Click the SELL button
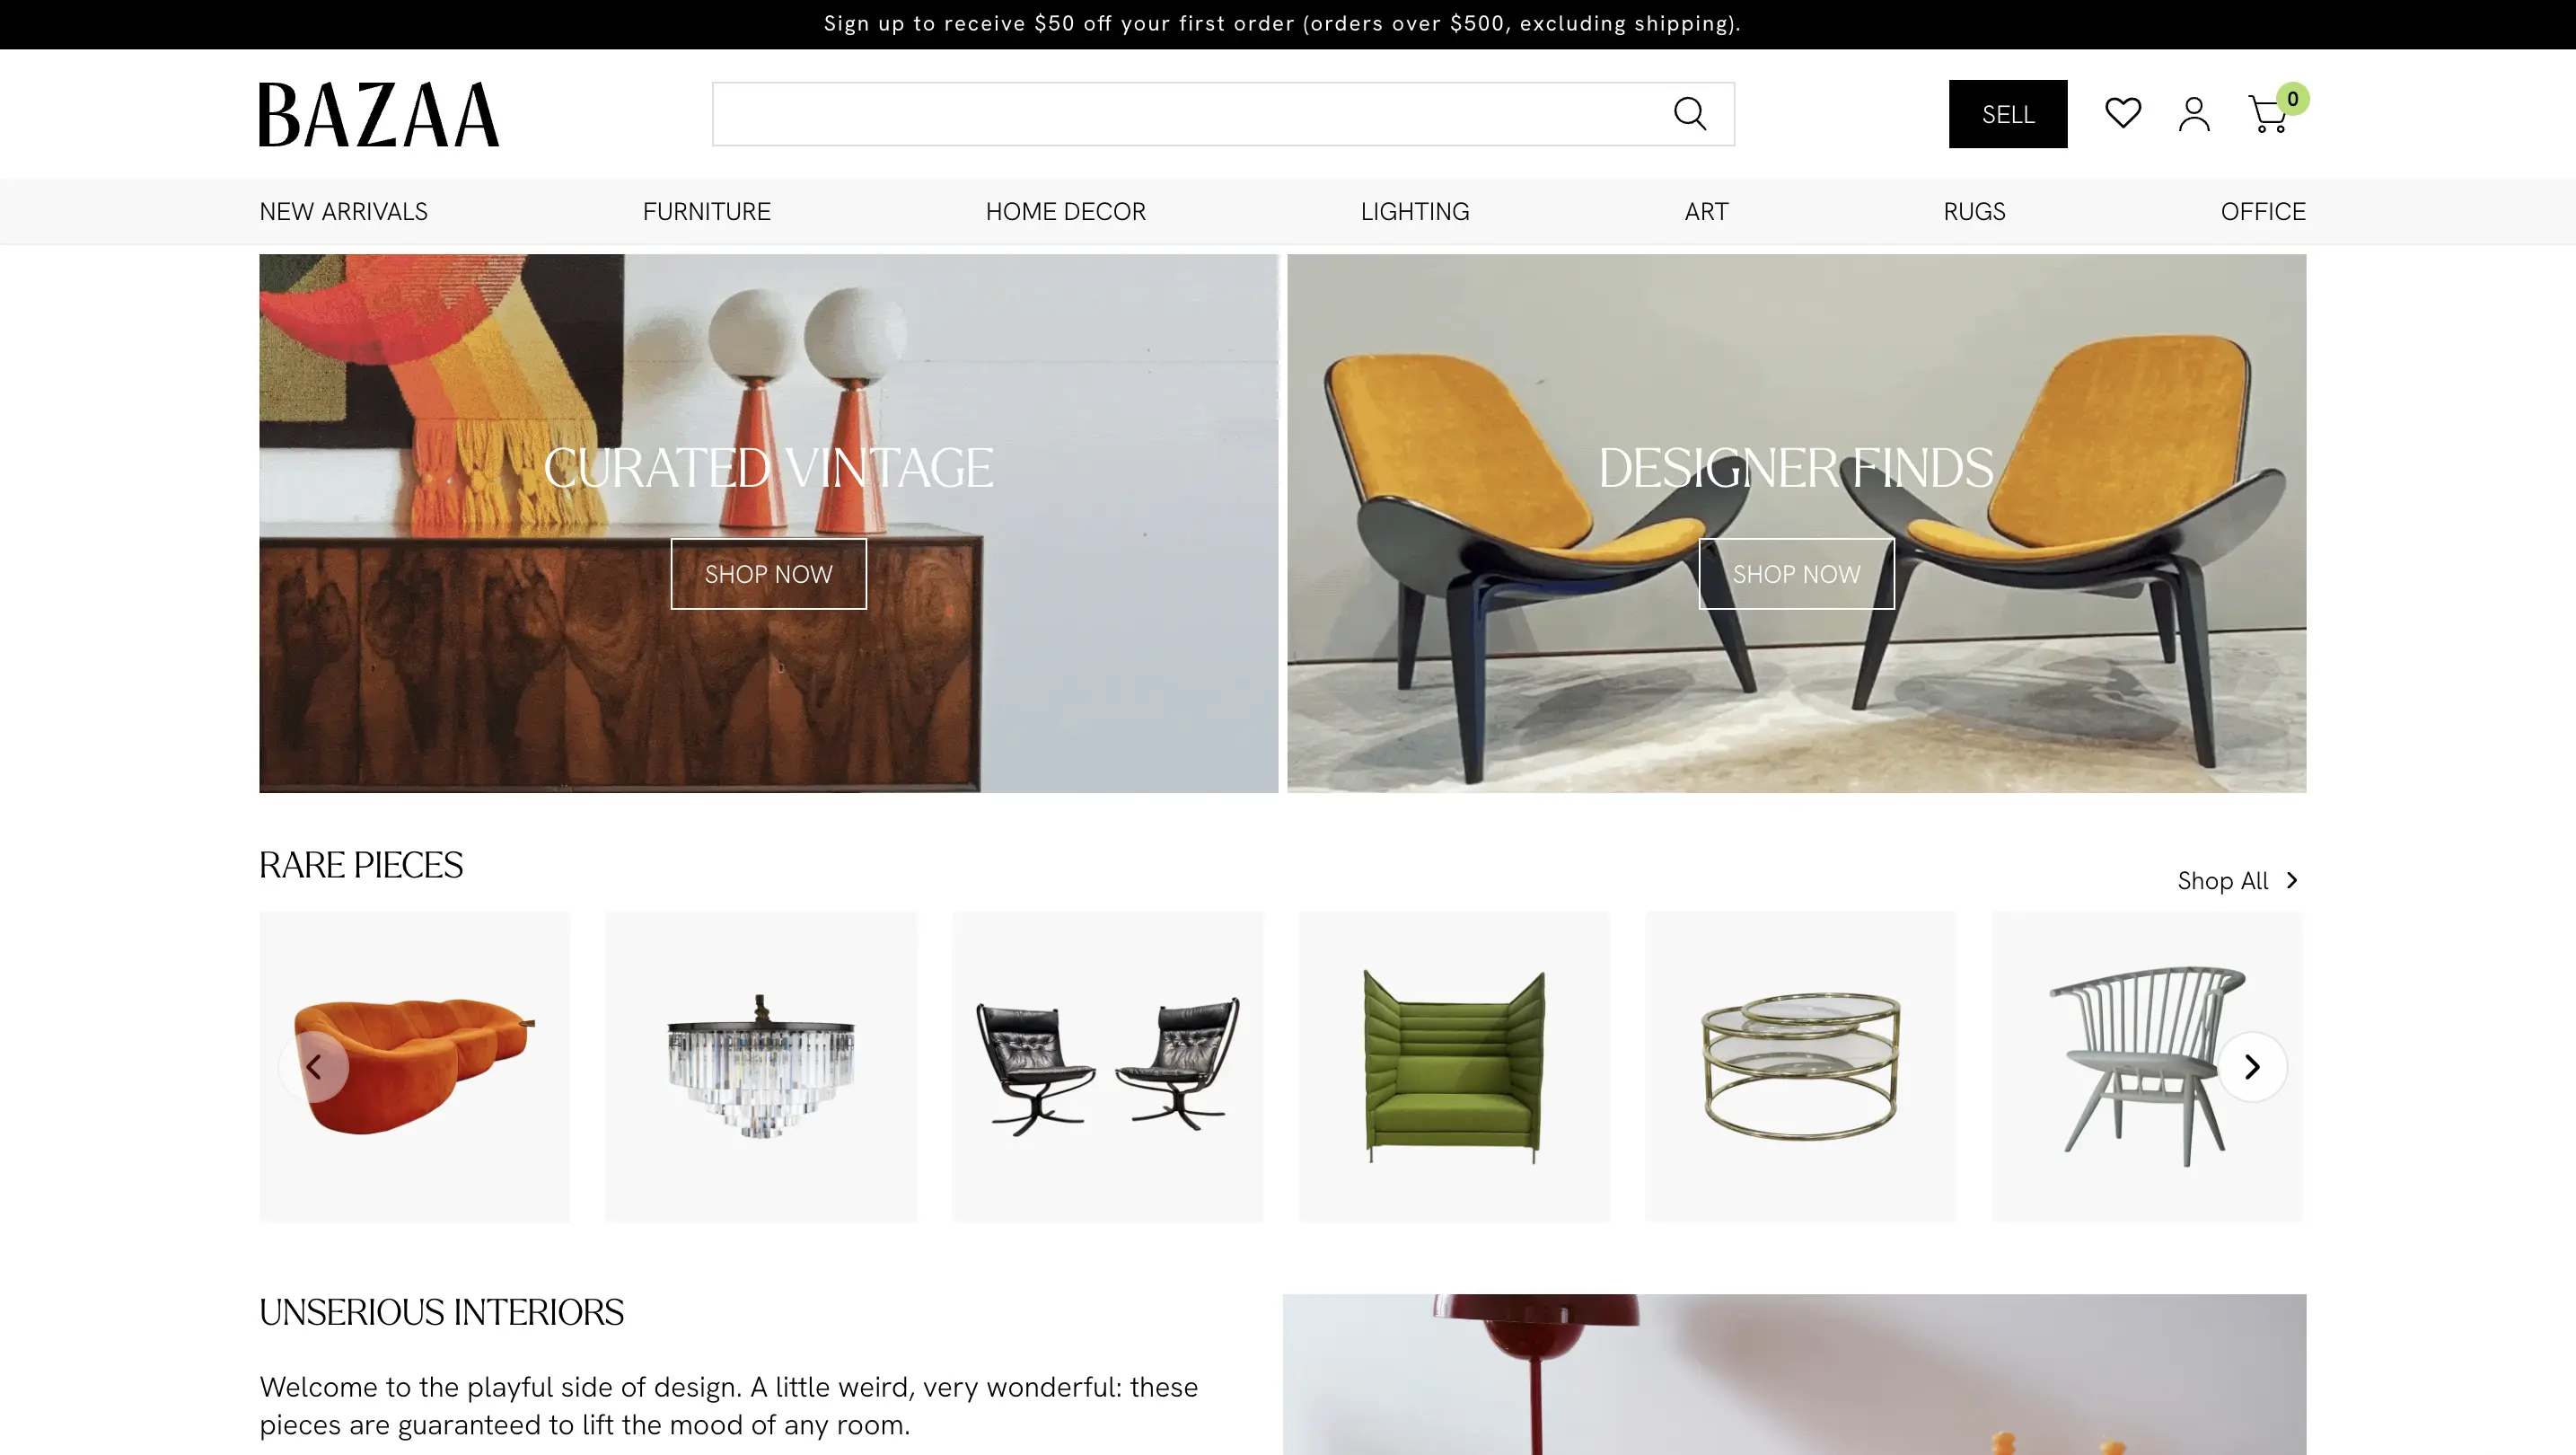2576x1455 pixels. [2007, 114]
